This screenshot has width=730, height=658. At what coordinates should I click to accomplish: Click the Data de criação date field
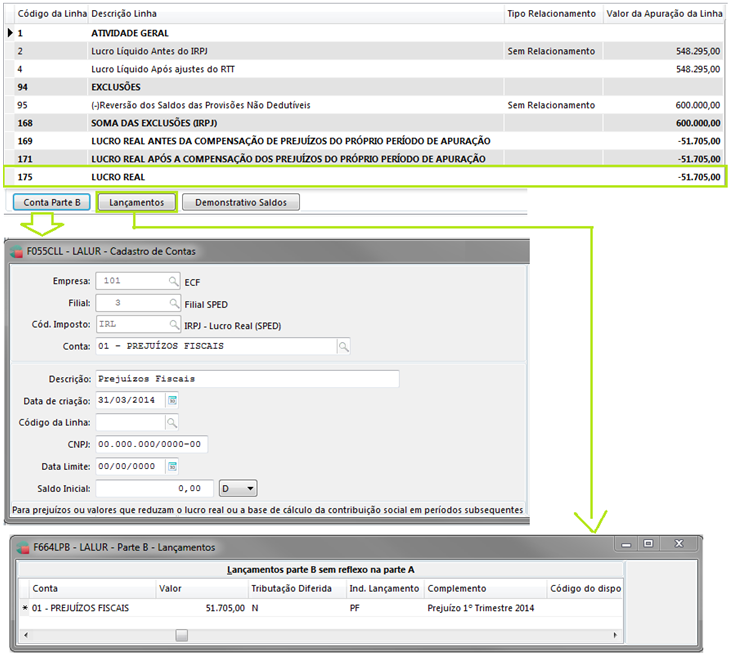(131, 400)
